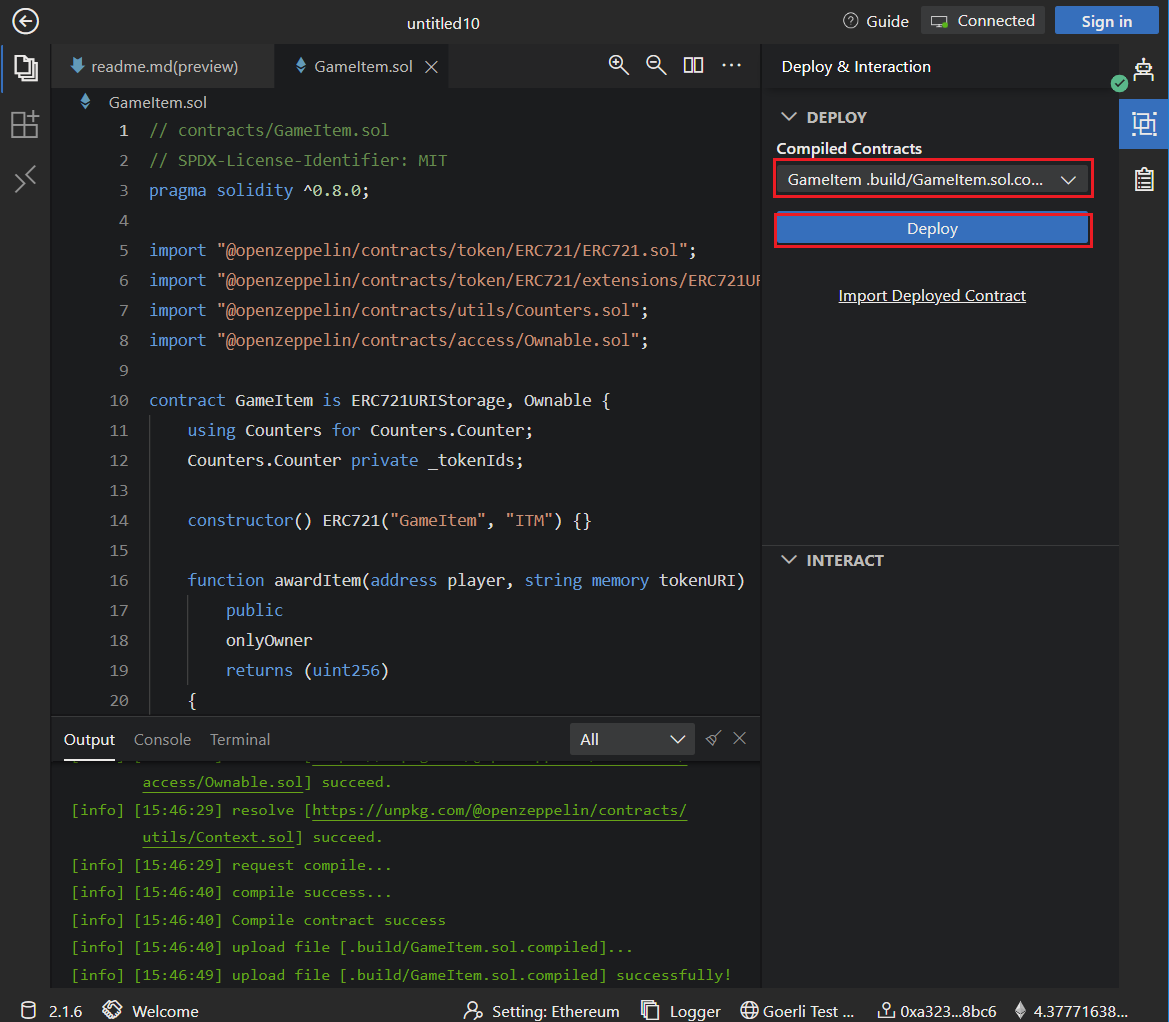Toggle the split editor icon
Screen dimensions: 1169x1022
pyautogui.click(x=693, y=65)
